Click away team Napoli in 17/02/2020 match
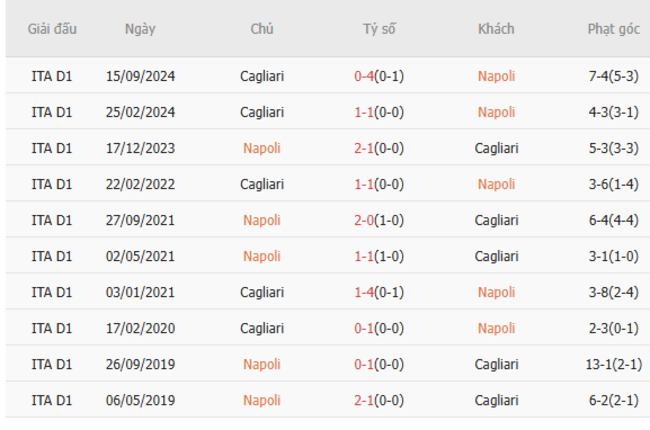The width and height of the screenshot is (650, 430). [496, 328]
